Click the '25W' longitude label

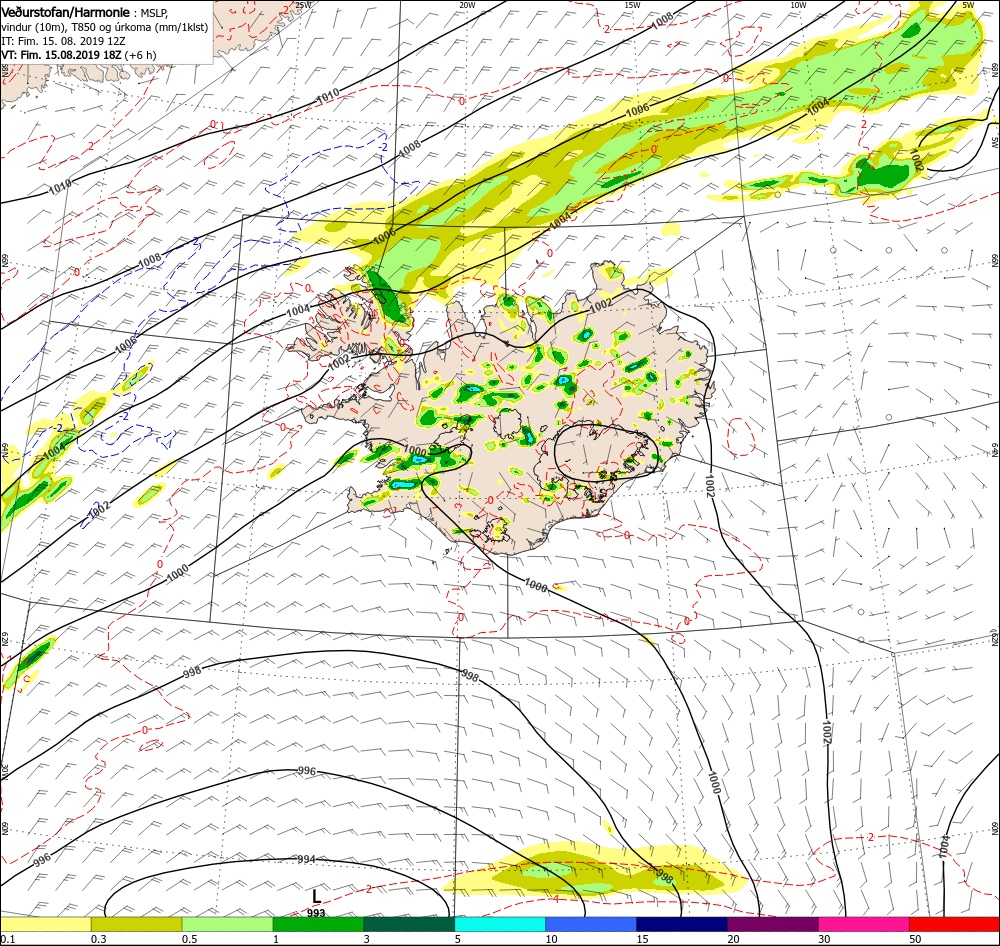click(304, 5)
